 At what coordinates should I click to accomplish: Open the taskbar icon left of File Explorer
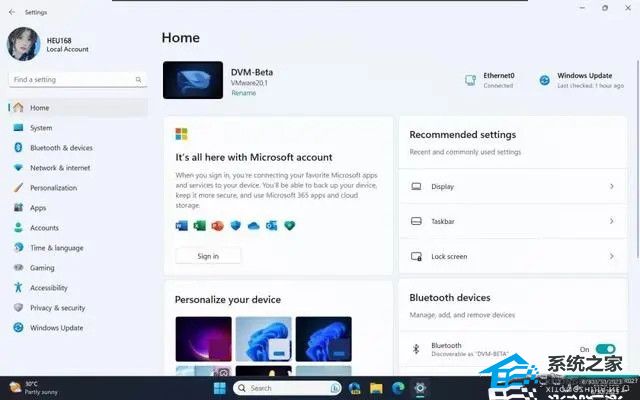[354, 388]
